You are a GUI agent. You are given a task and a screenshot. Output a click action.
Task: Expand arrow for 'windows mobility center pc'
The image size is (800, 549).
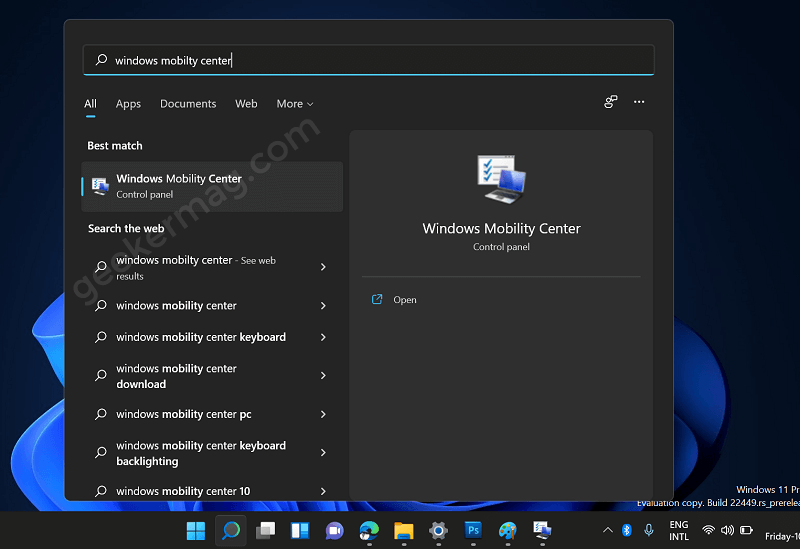coord(323,414)
